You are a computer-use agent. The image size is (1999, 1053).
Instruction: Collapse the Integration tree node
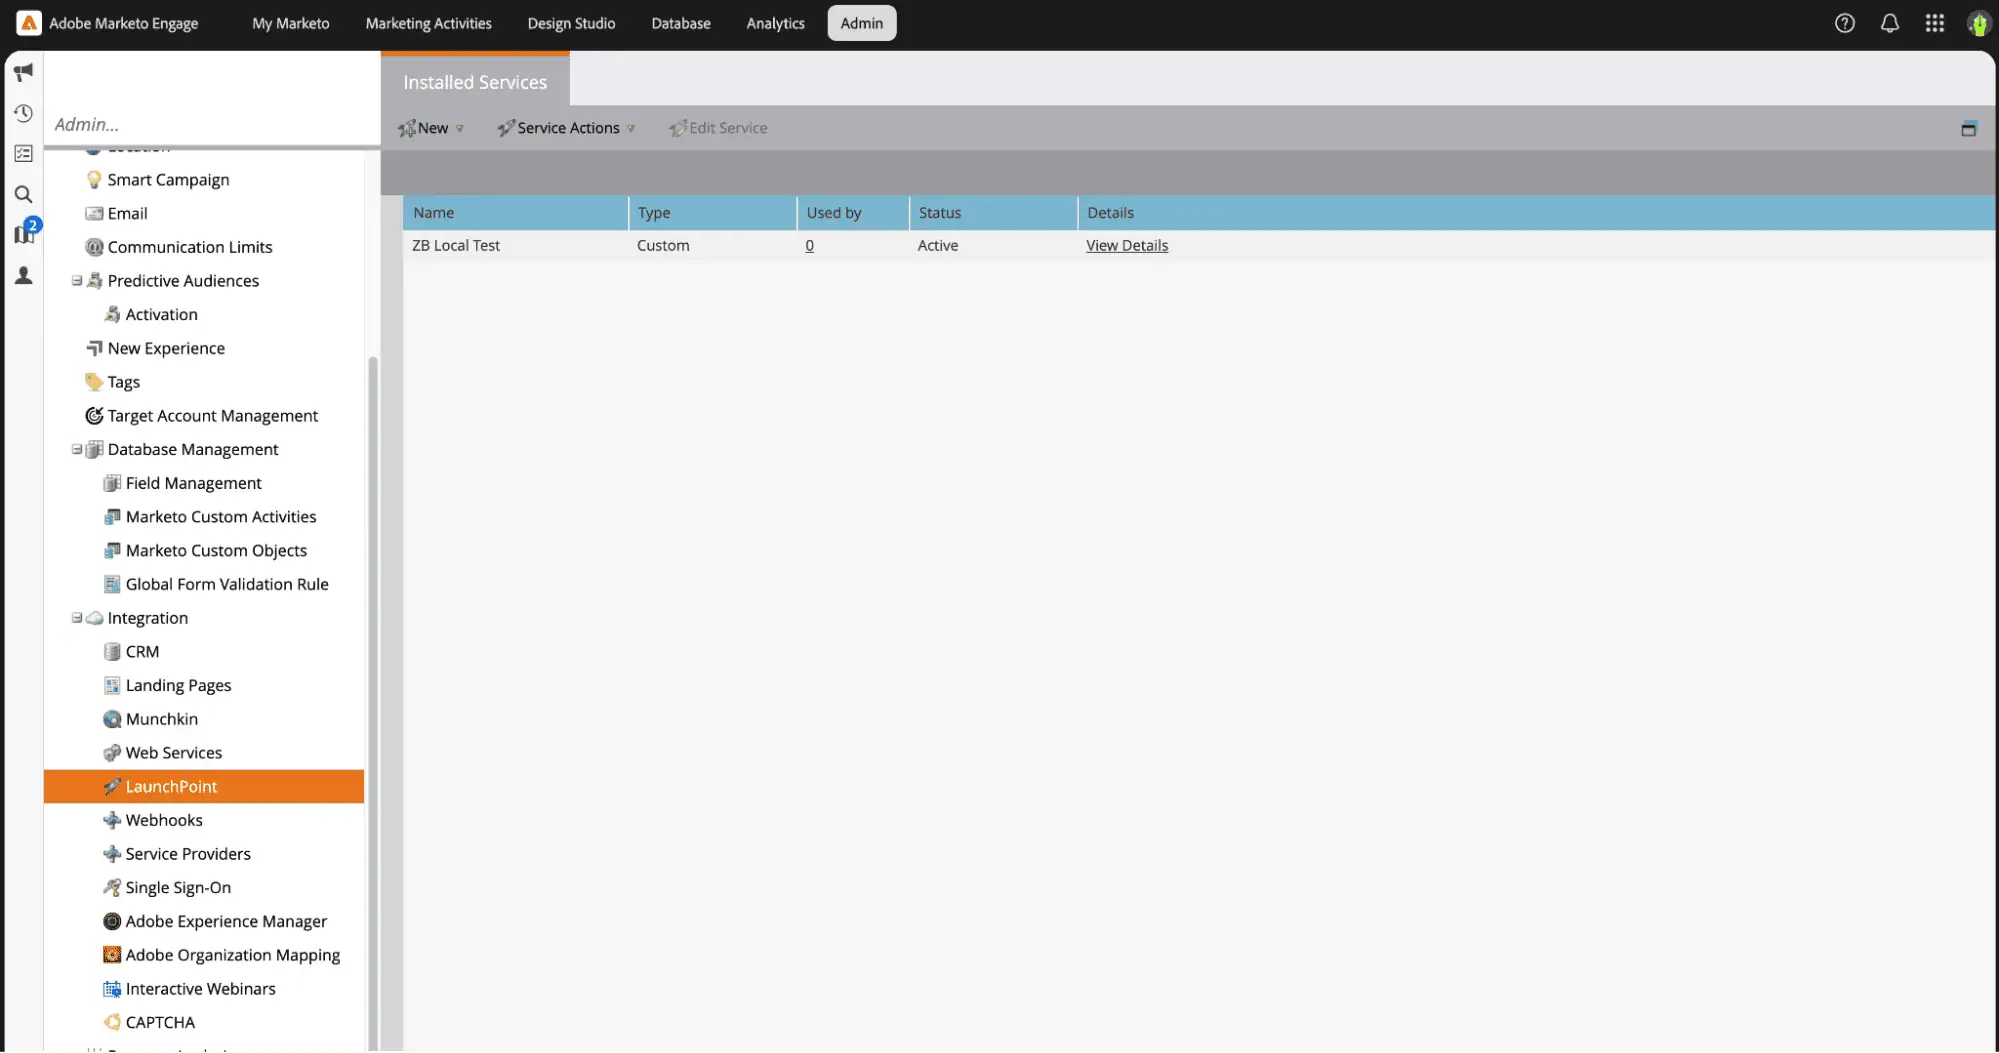point(77,618)
